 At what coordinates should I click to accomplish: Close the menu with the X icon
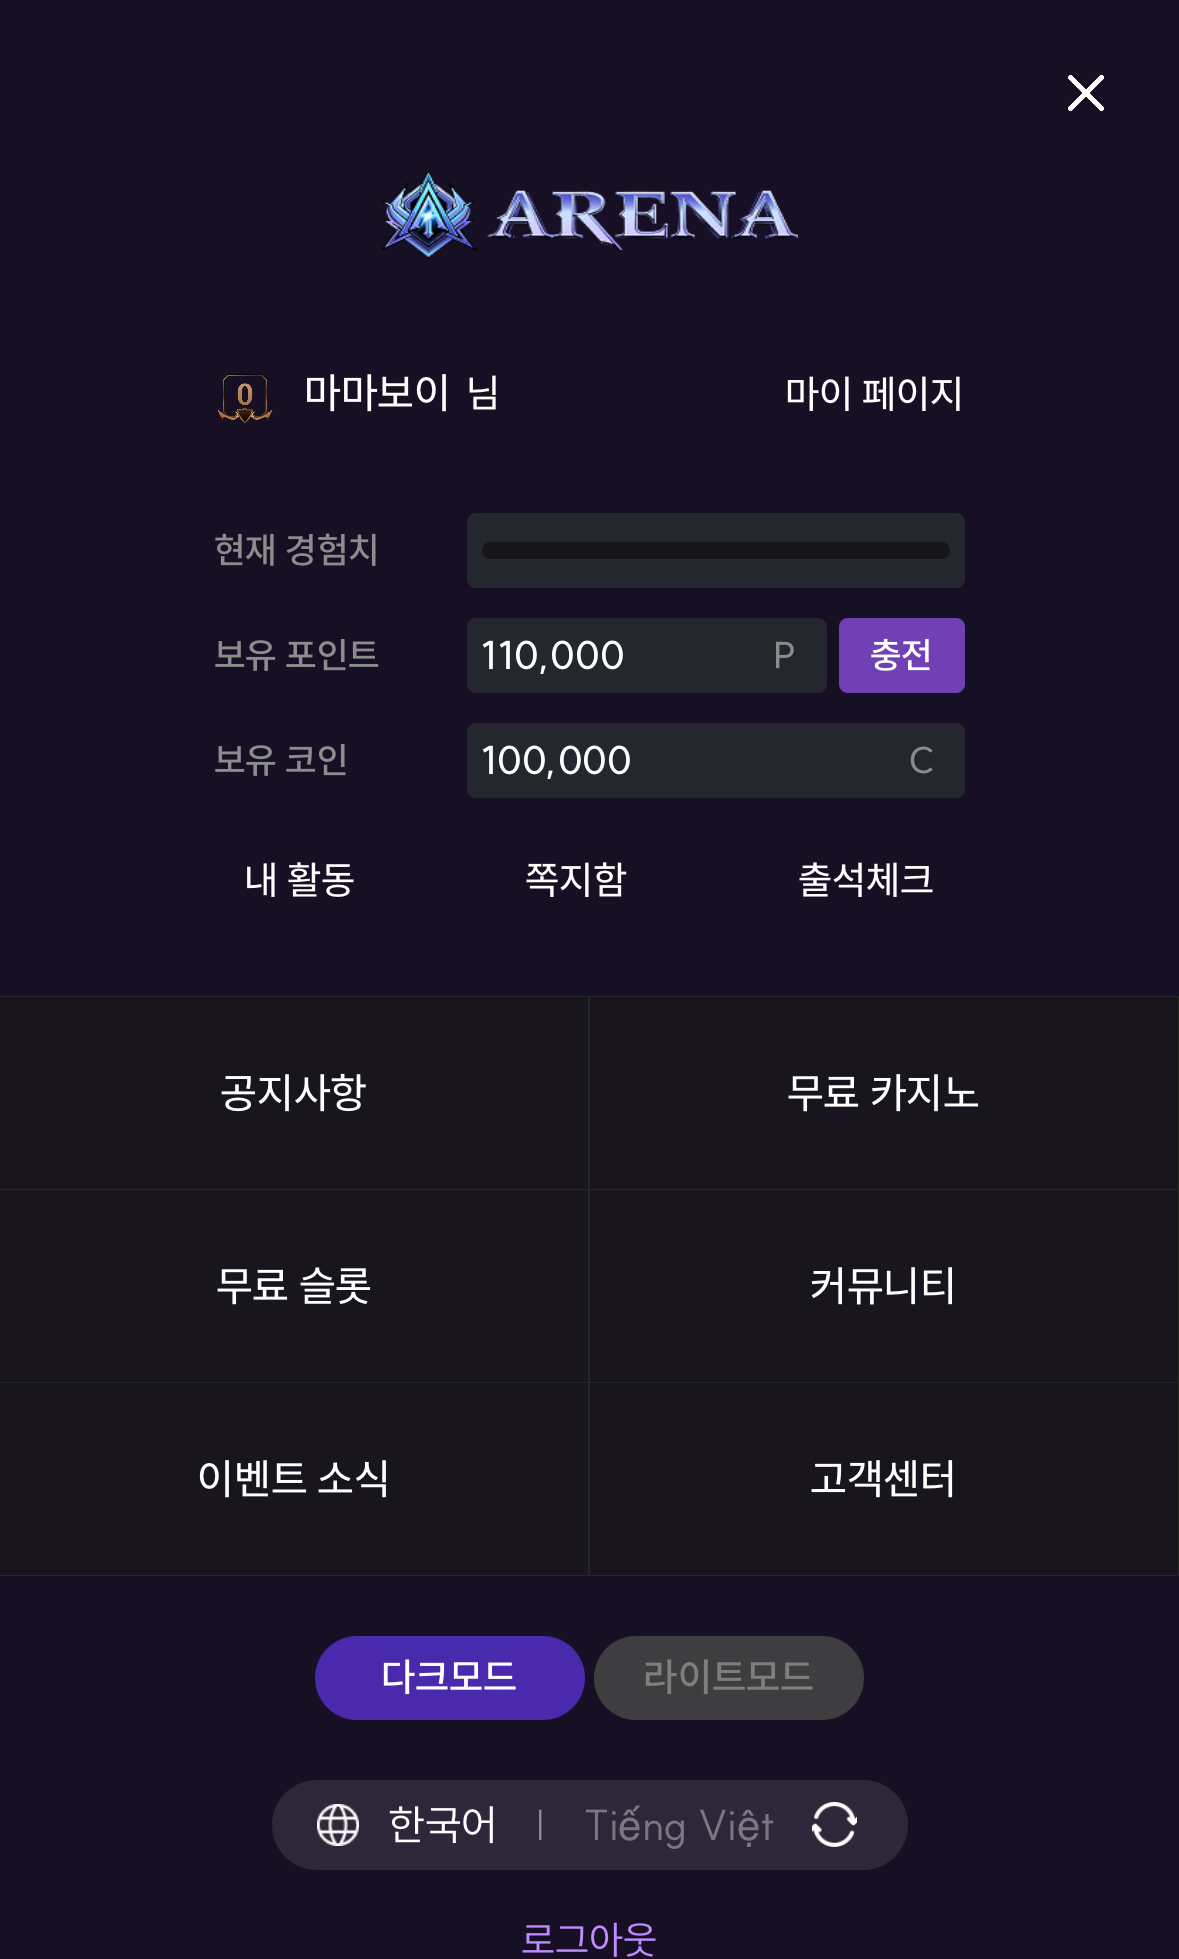1085,93
